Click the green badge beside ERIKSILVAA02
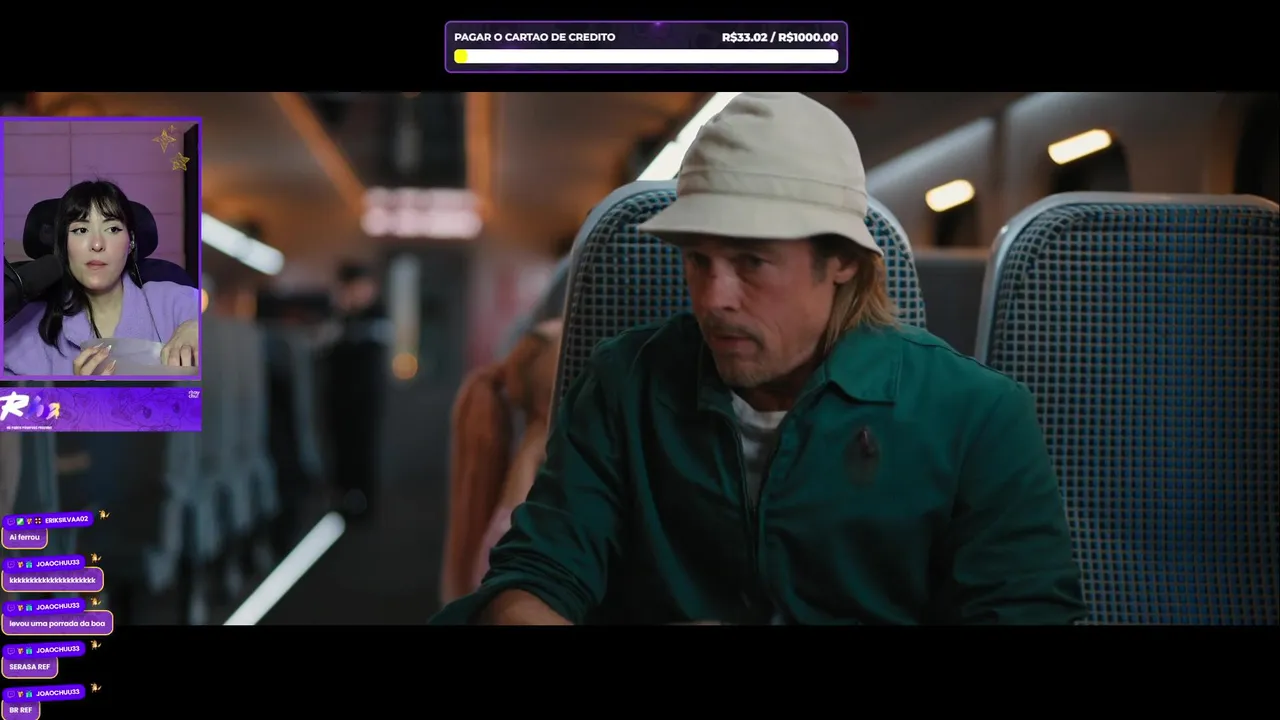The image size is (1280, 720). click(x=20, y=521)
